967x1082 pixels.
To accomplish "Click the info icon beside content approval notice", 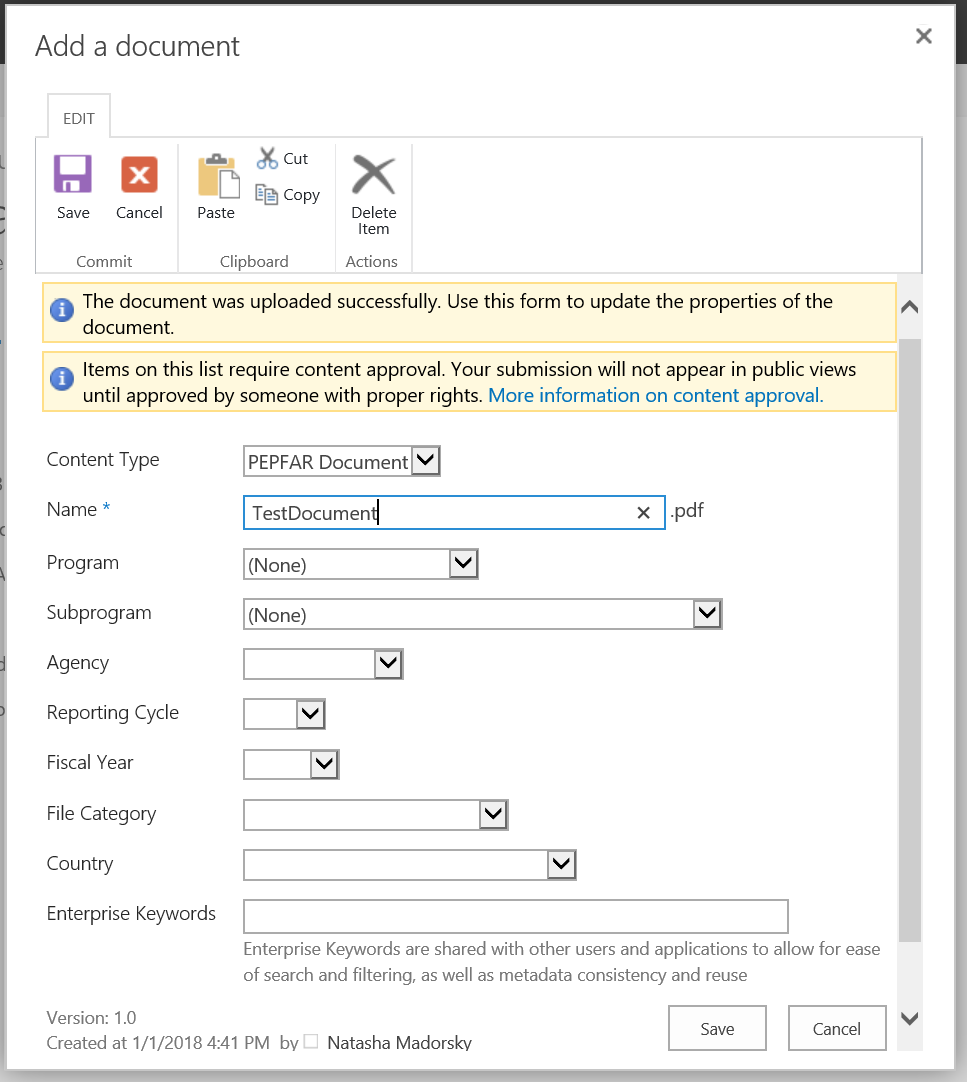I will click(62, 378).
